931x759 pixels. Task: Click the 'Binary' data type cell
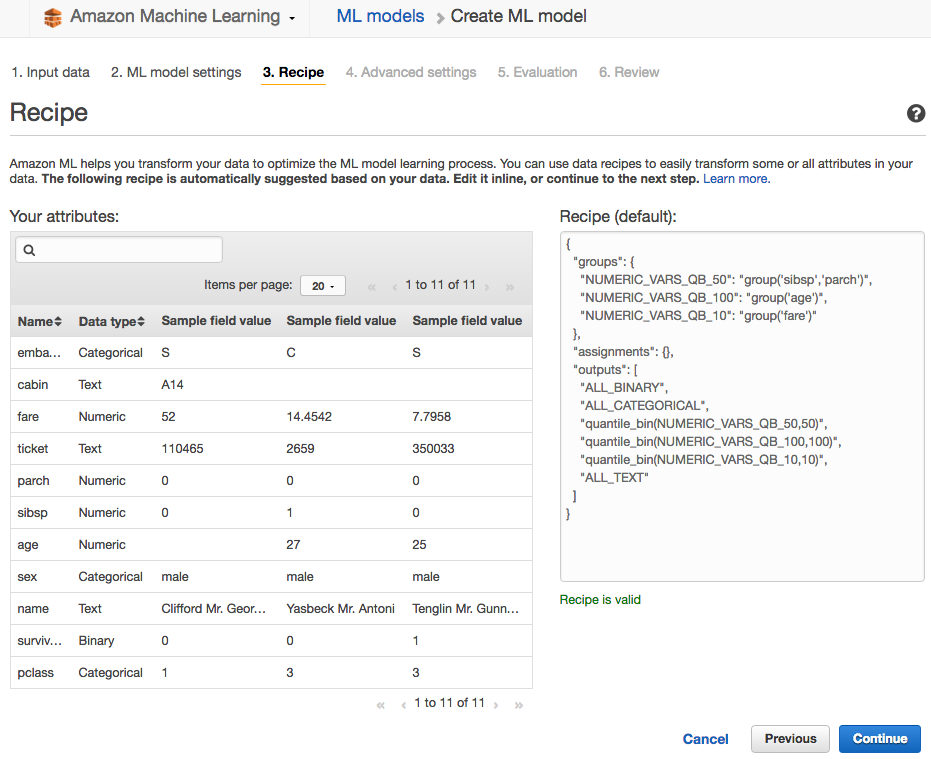96,641
